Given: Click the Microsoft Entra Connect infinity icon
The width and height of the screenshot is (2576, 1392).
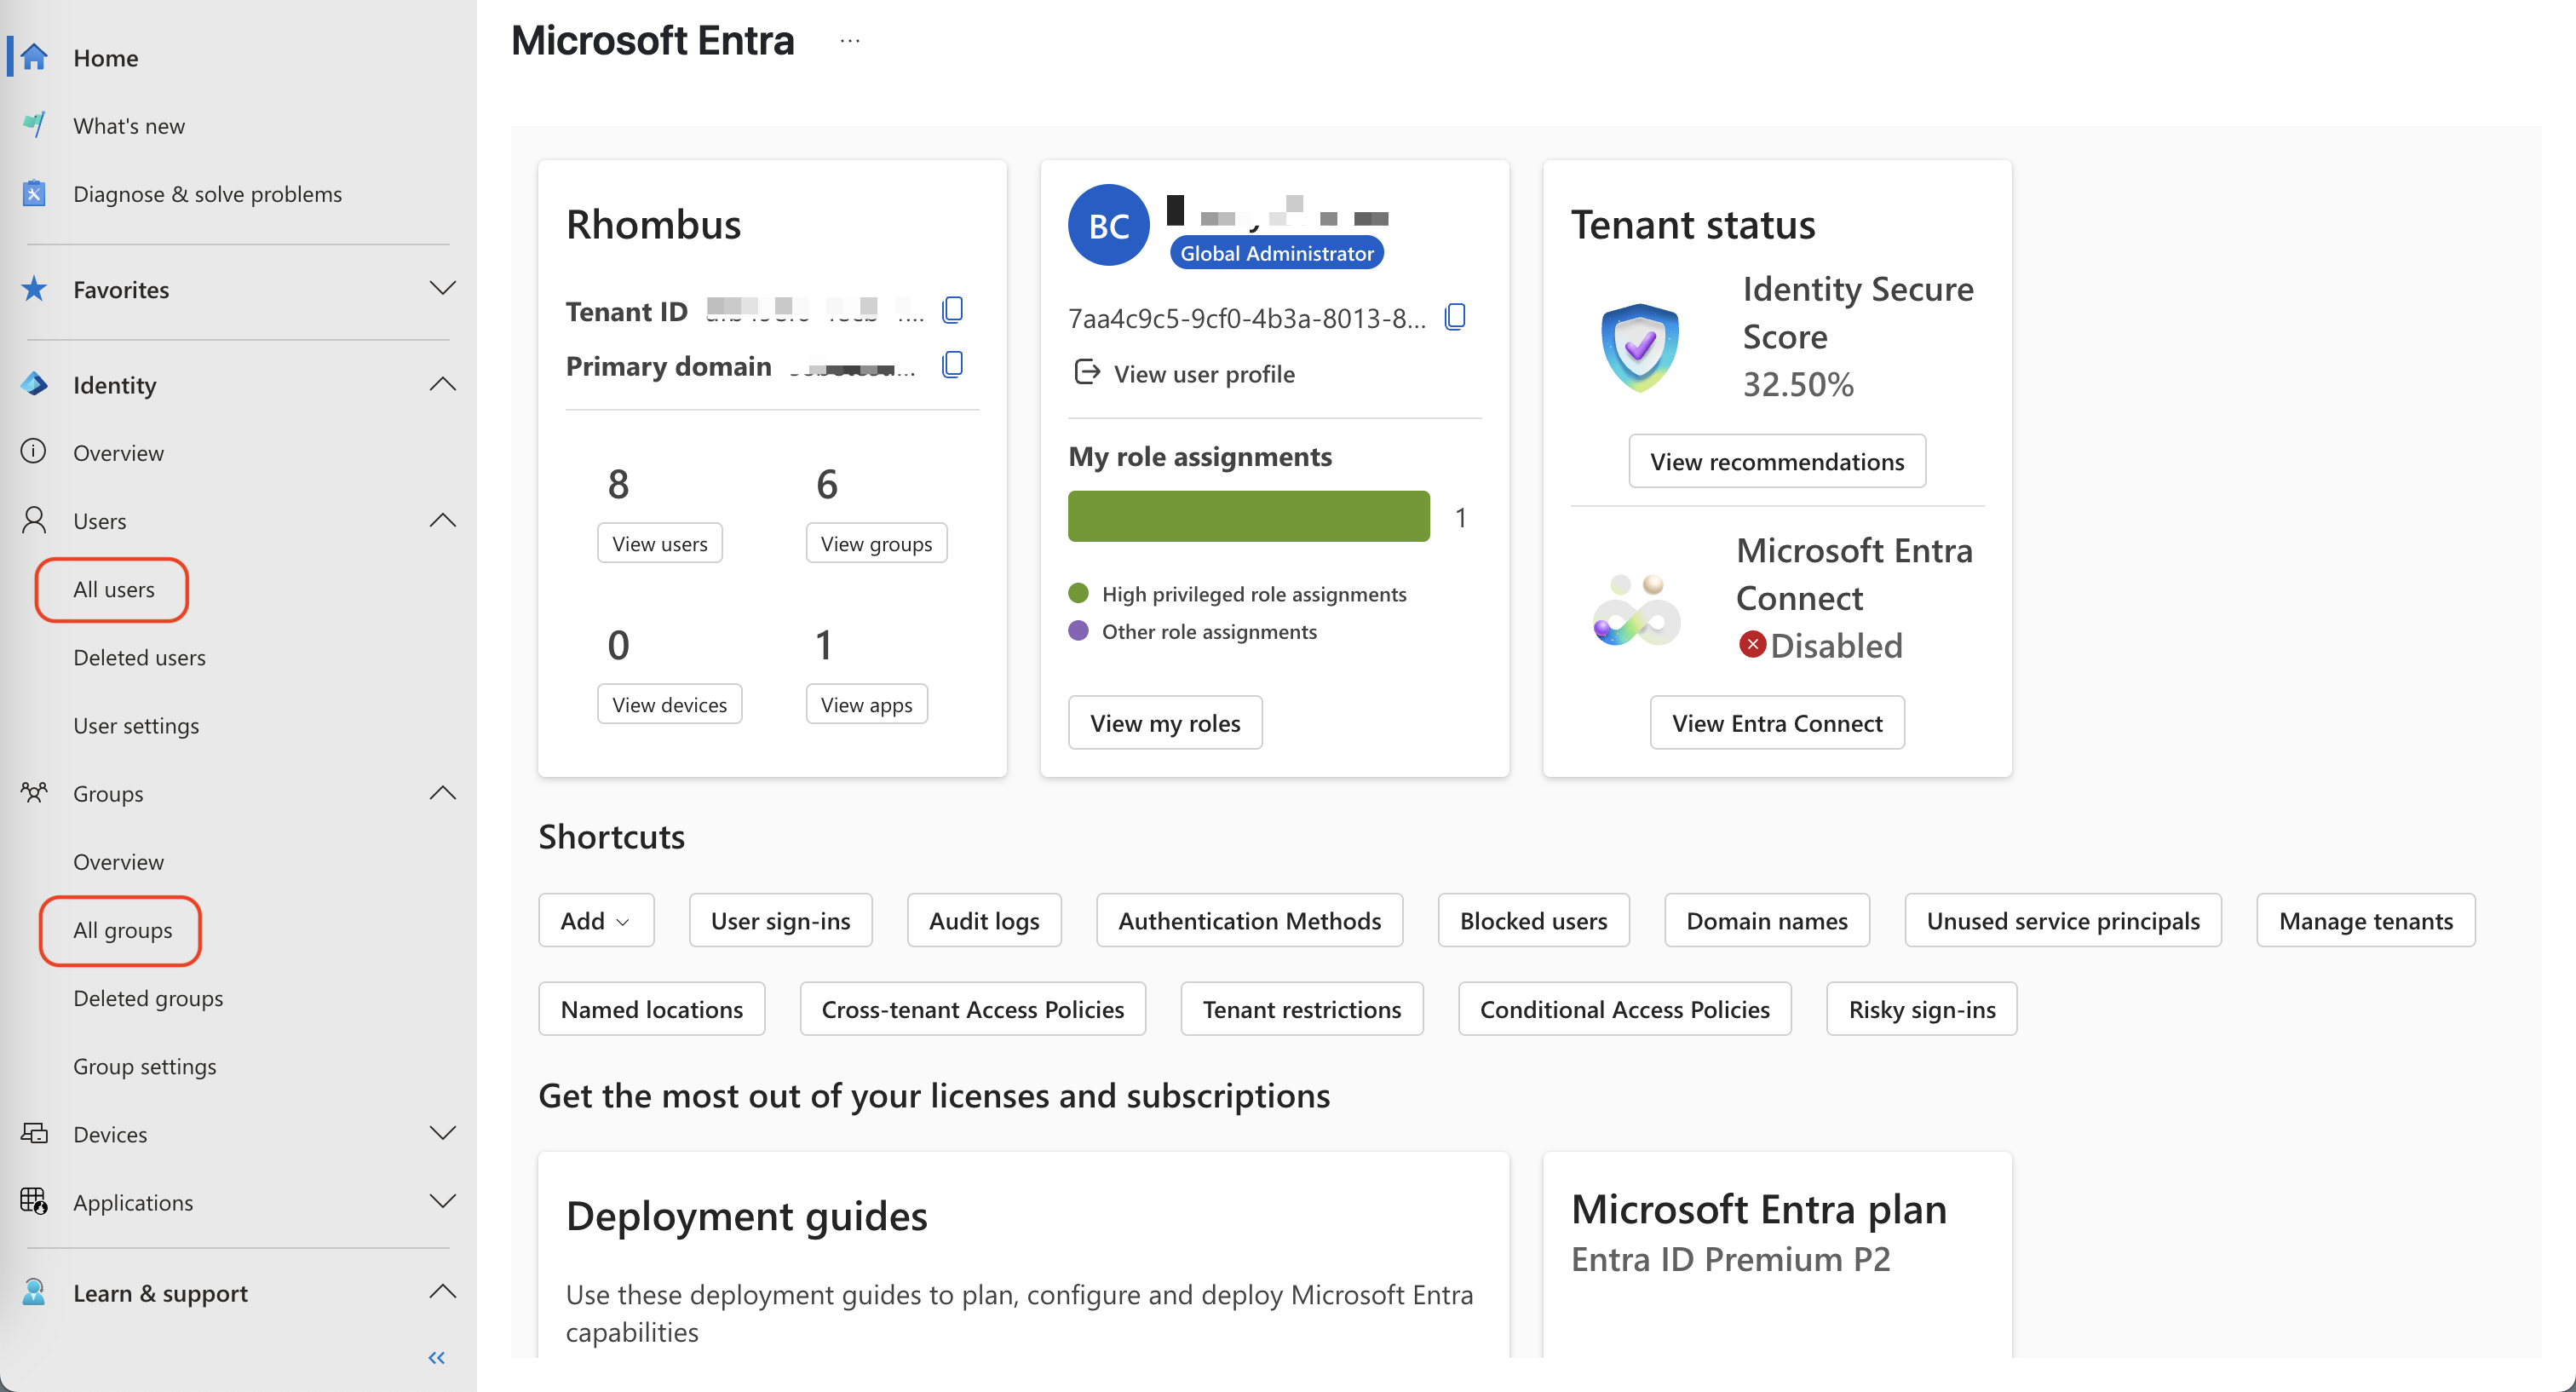Looking at the screenshot, I should pos(1638,609).
